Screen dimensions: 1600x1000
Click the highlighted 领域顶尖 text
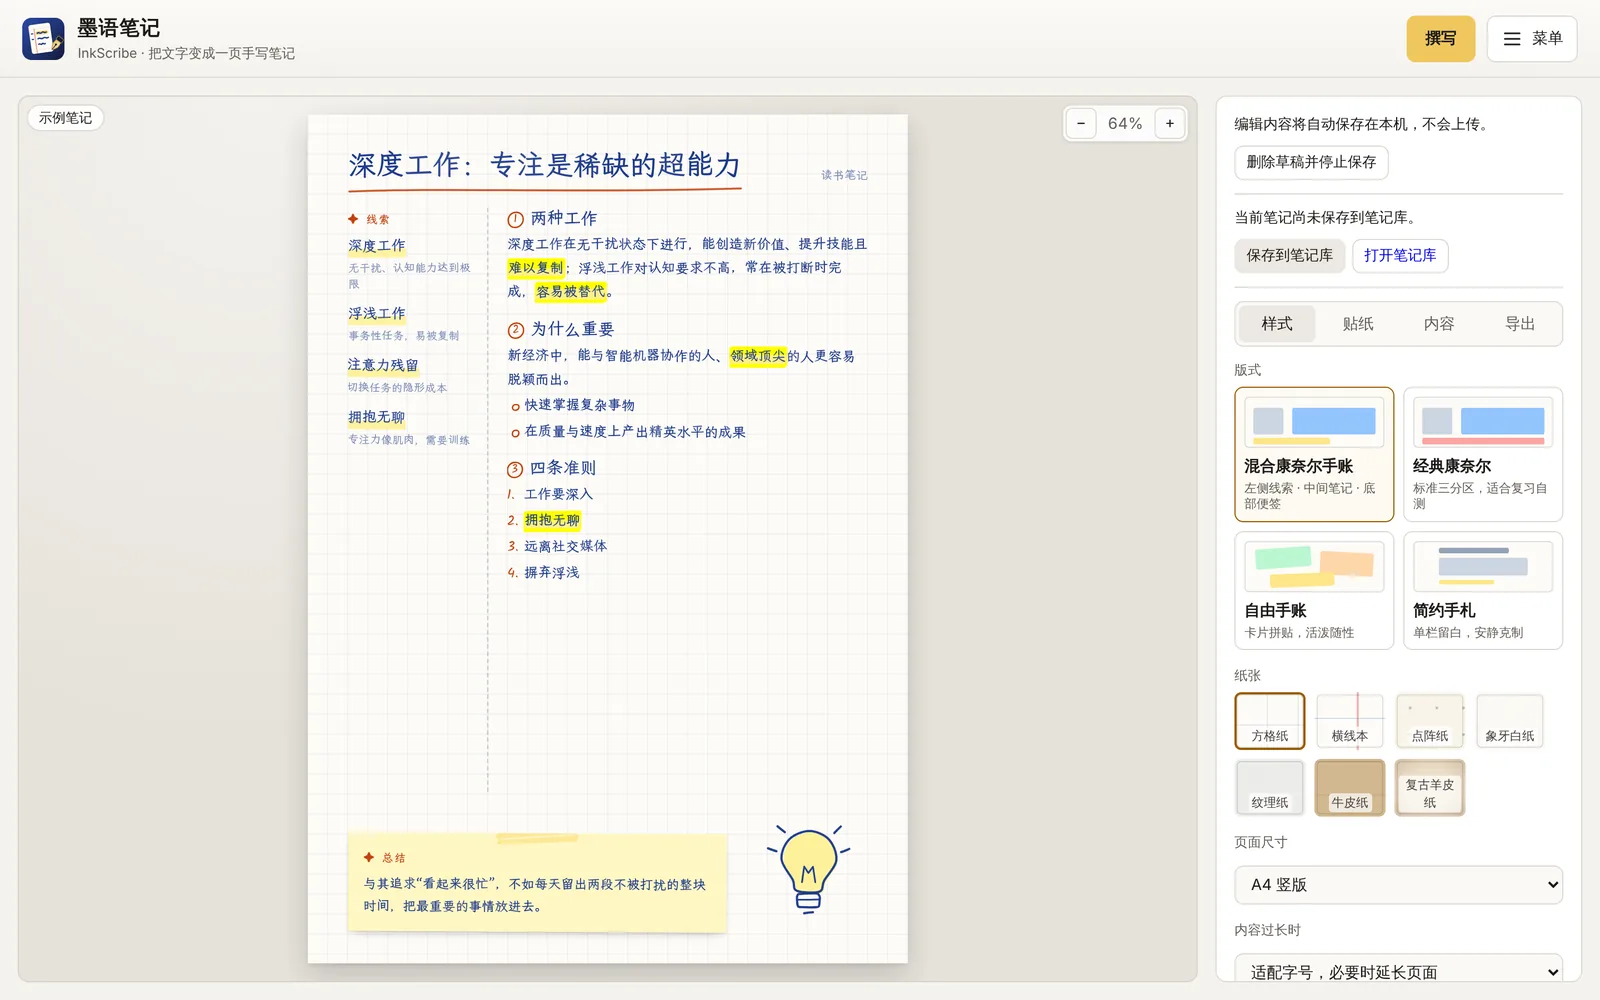[x=758, y=356]
